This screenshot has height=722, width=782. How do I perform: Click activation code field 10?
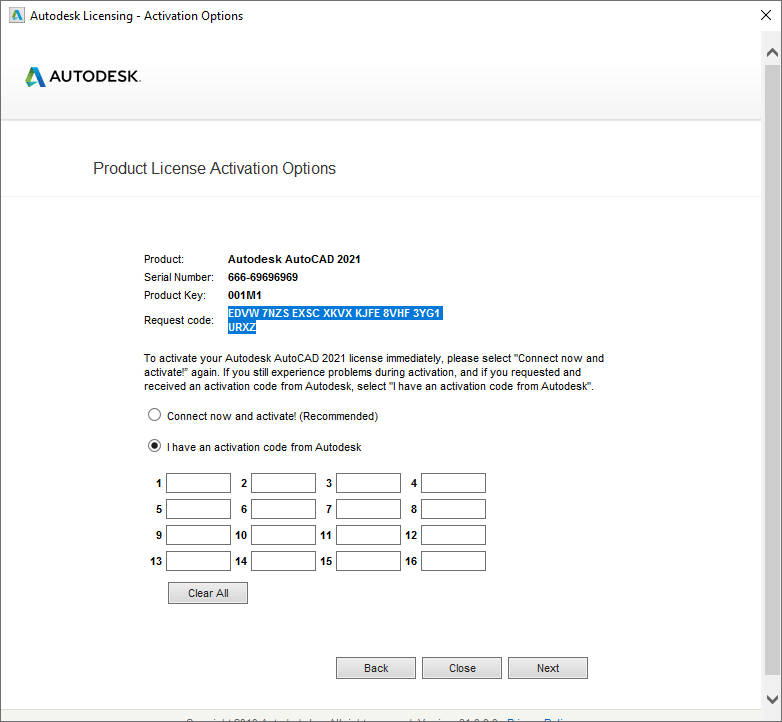pos(283,535)
